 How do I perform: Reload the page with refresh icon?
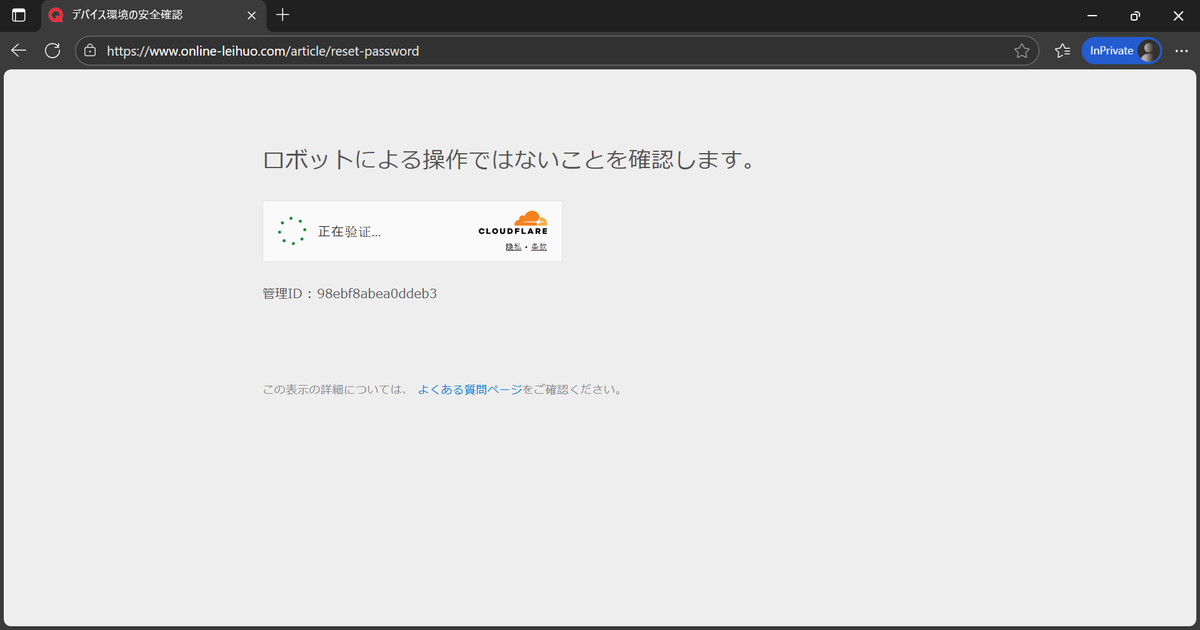(53, 50)
